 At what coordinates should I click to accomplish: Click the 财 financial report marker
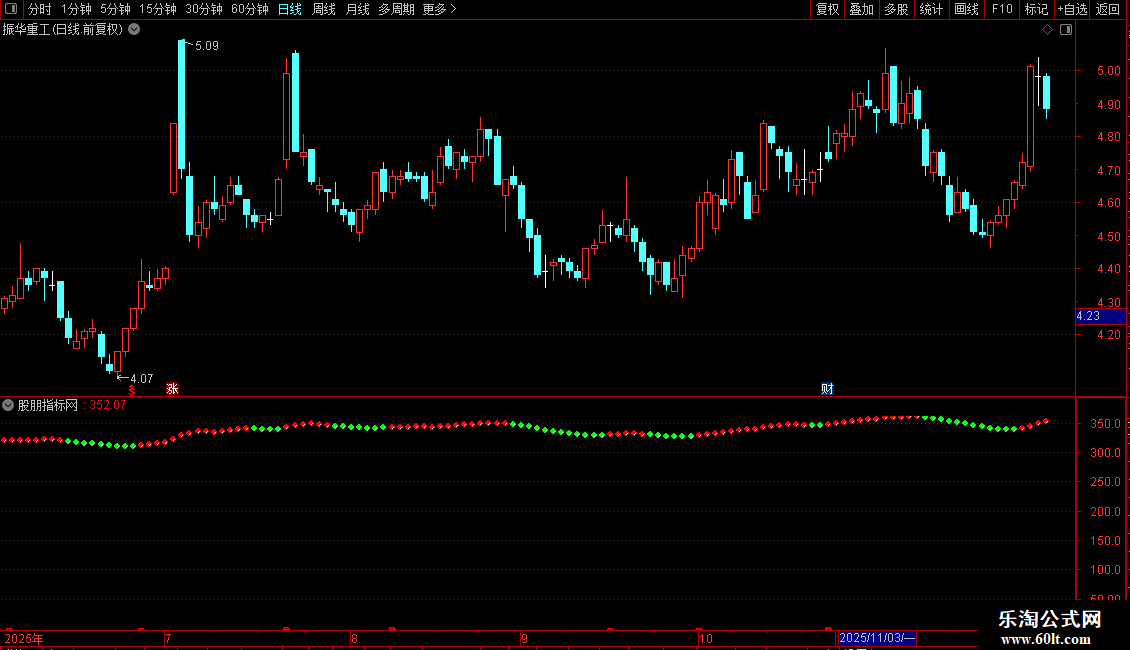(827, 388)
